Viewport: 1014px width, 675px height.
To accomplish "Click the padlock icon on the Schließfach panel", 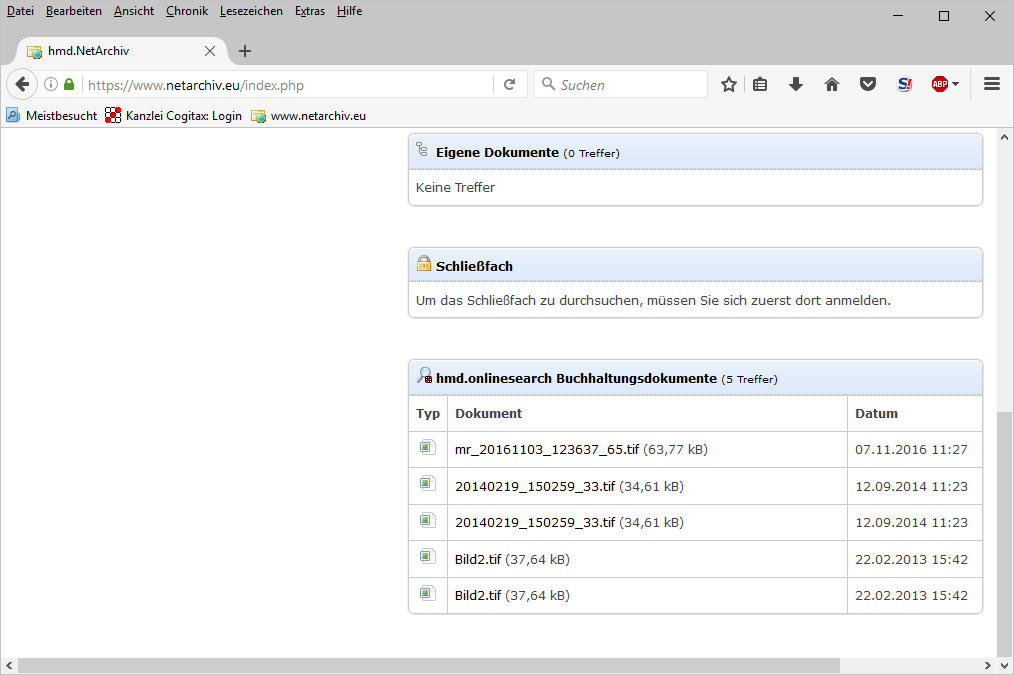I will (422, 264).
